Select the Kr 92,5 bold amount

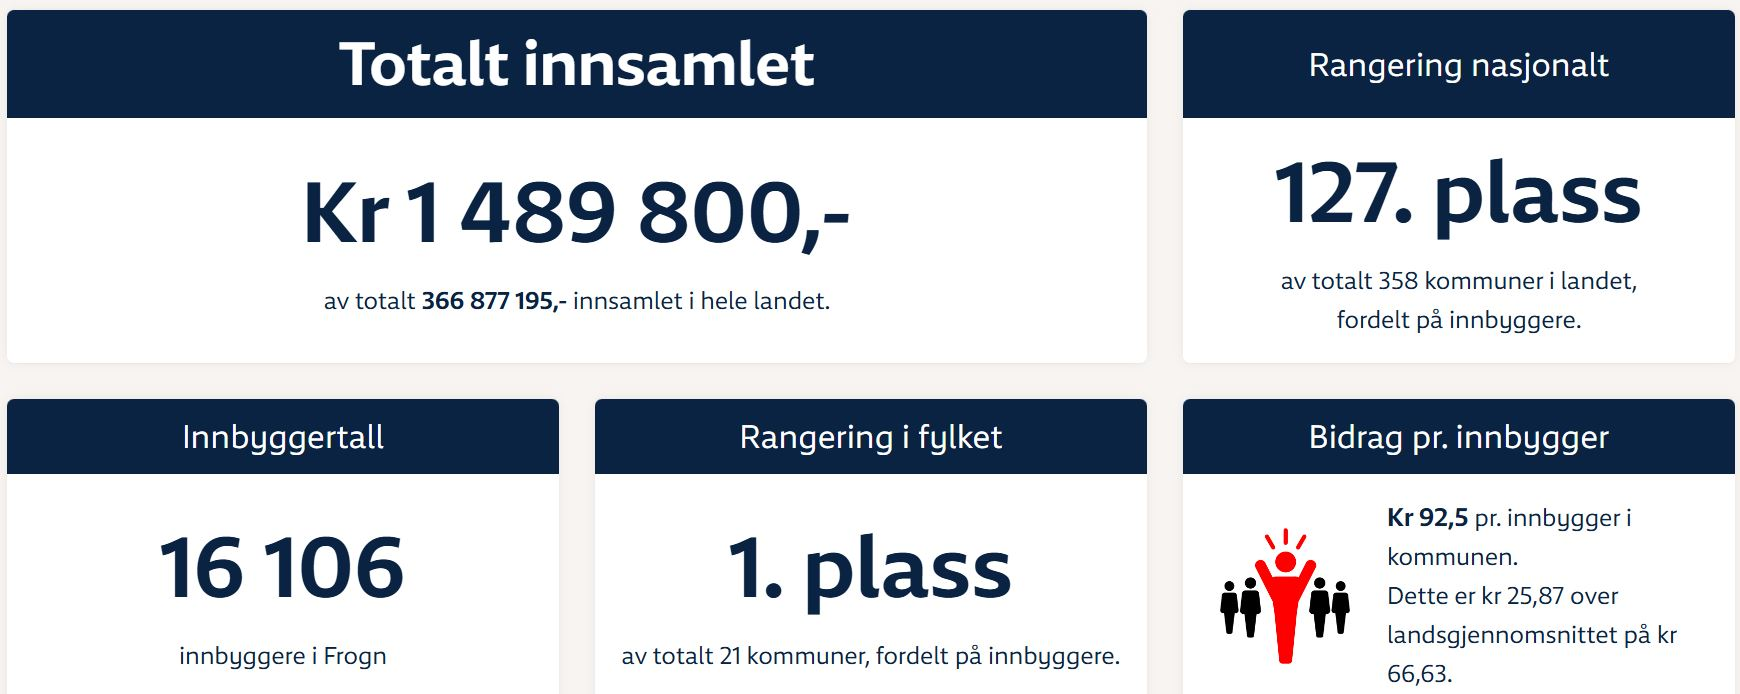coord(1428,518)
